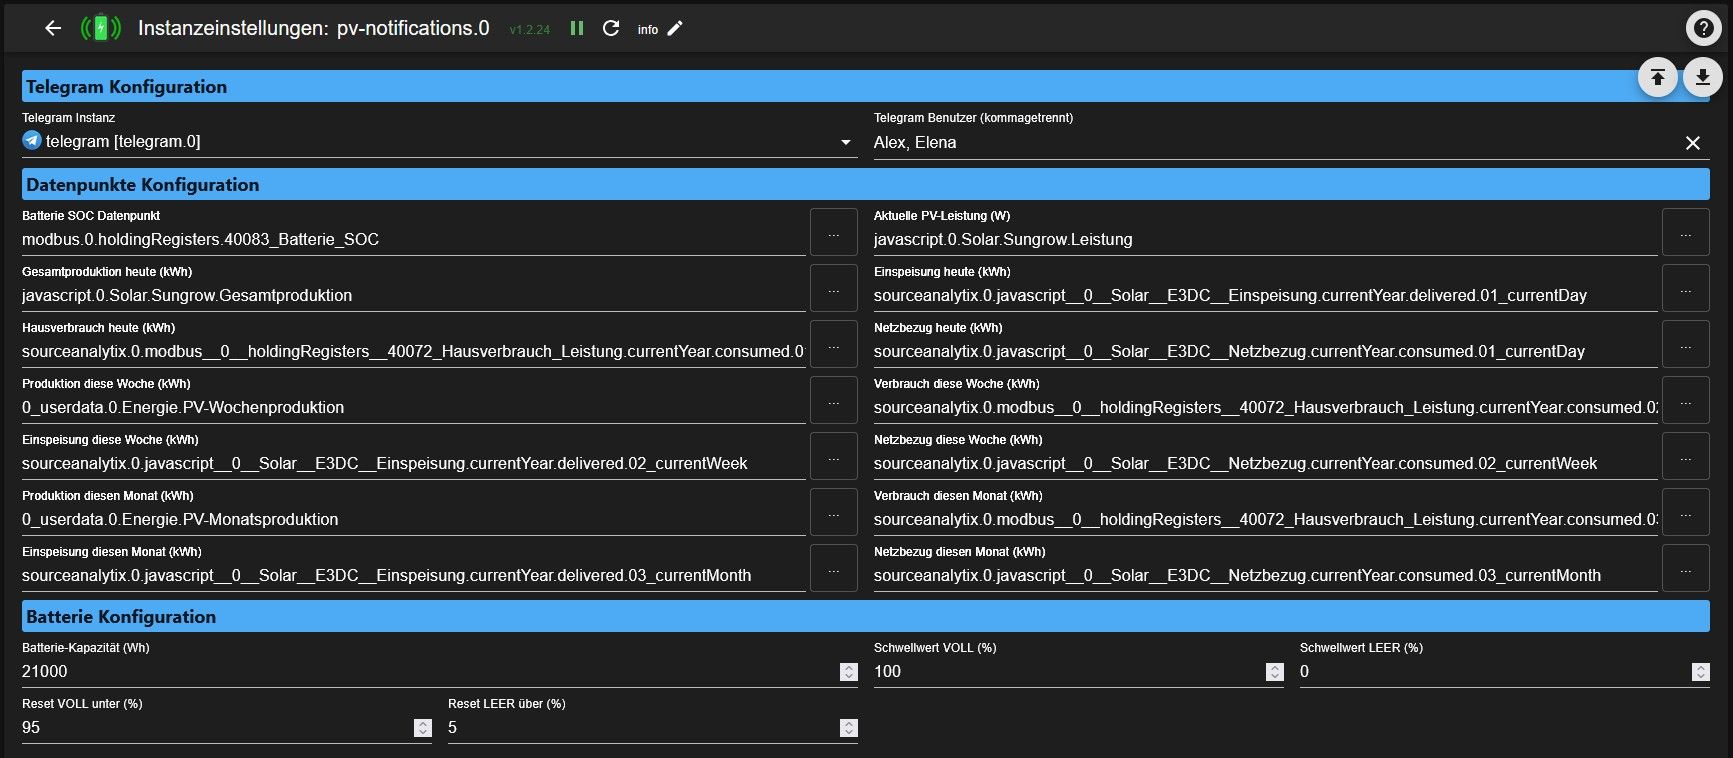Click the Reset LEER über stepper
This screenshot has width=1733, height=758.
pyautogui.click(x=848, y=728)
